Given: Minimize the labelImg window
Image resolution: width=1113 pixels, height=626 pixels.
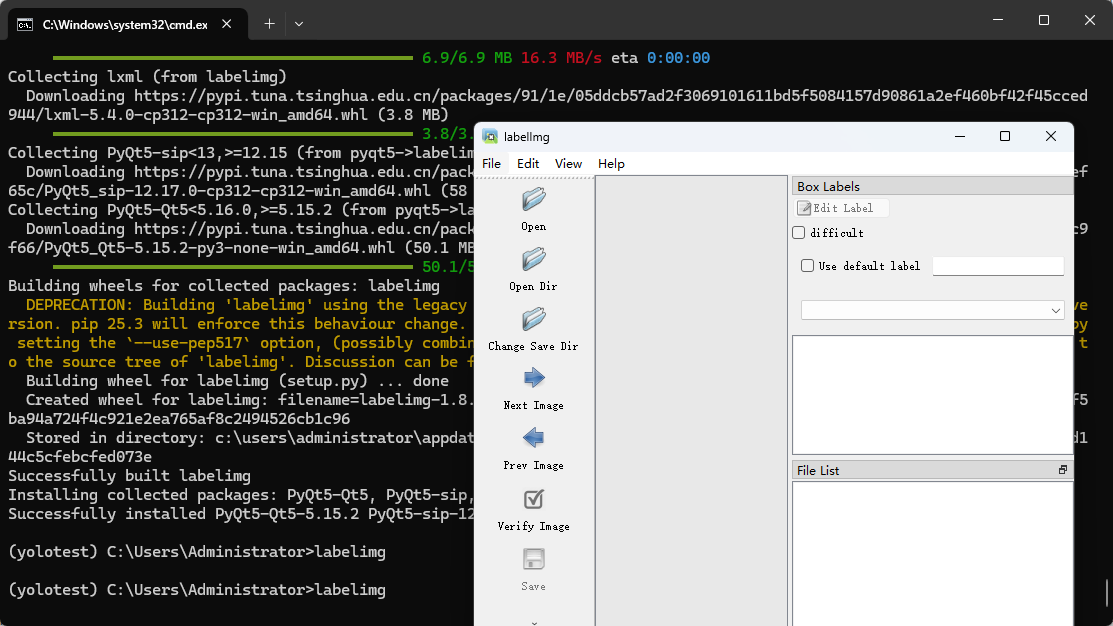Looking at the screenshot, I should tap(960, 136).
